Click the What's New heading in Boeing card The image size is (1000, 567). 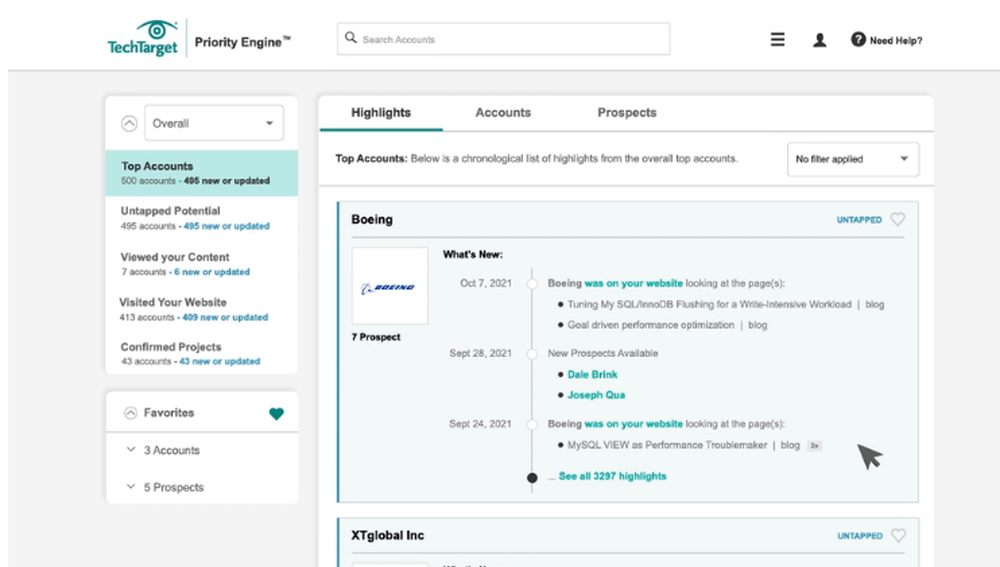(x=473, y=254)
